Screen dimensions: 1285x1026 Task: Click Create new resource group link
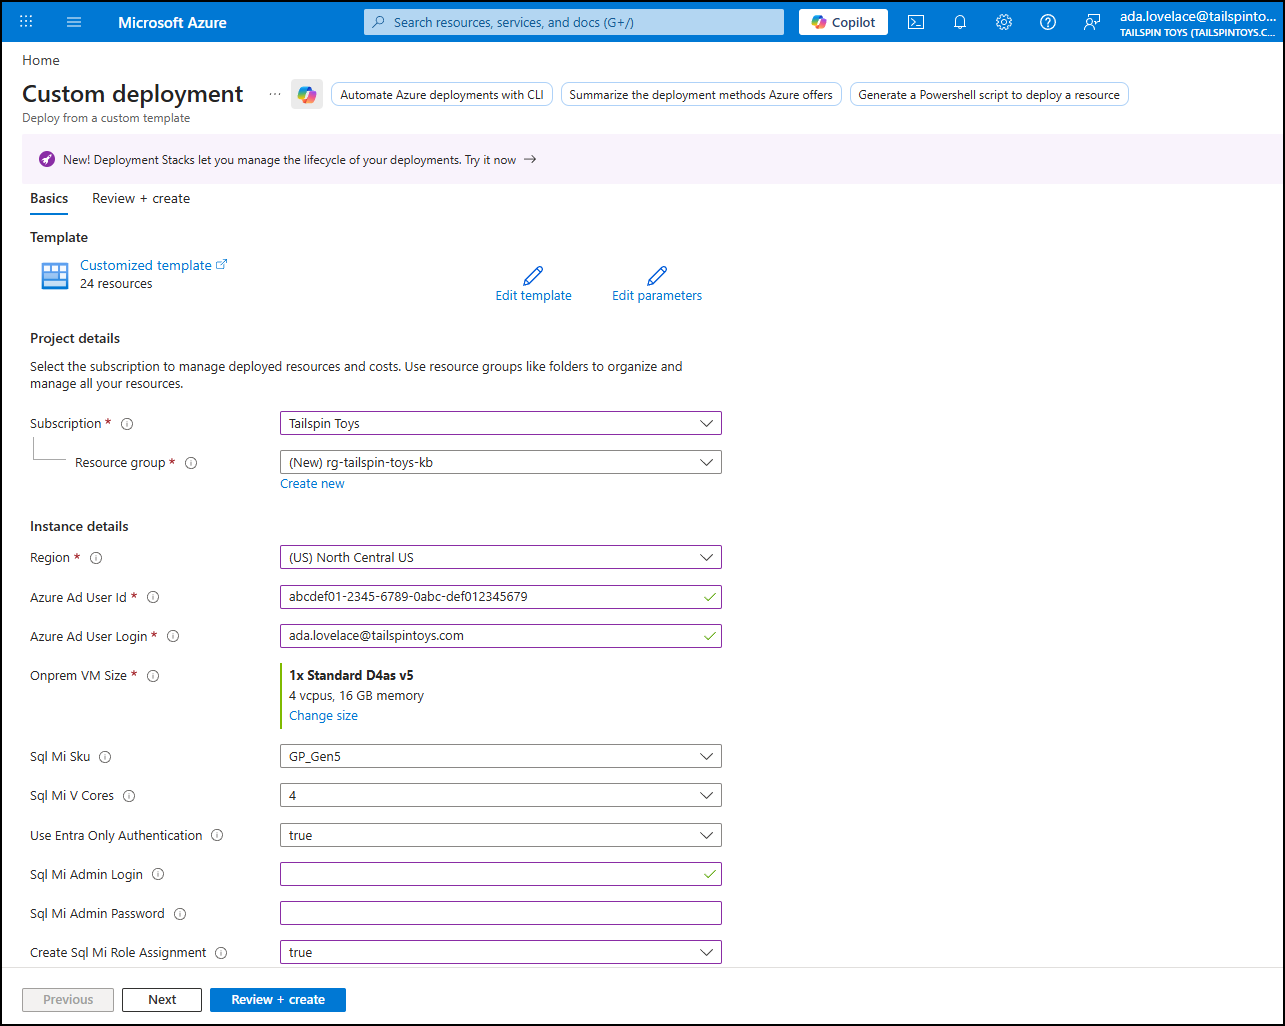pos(312,484)
